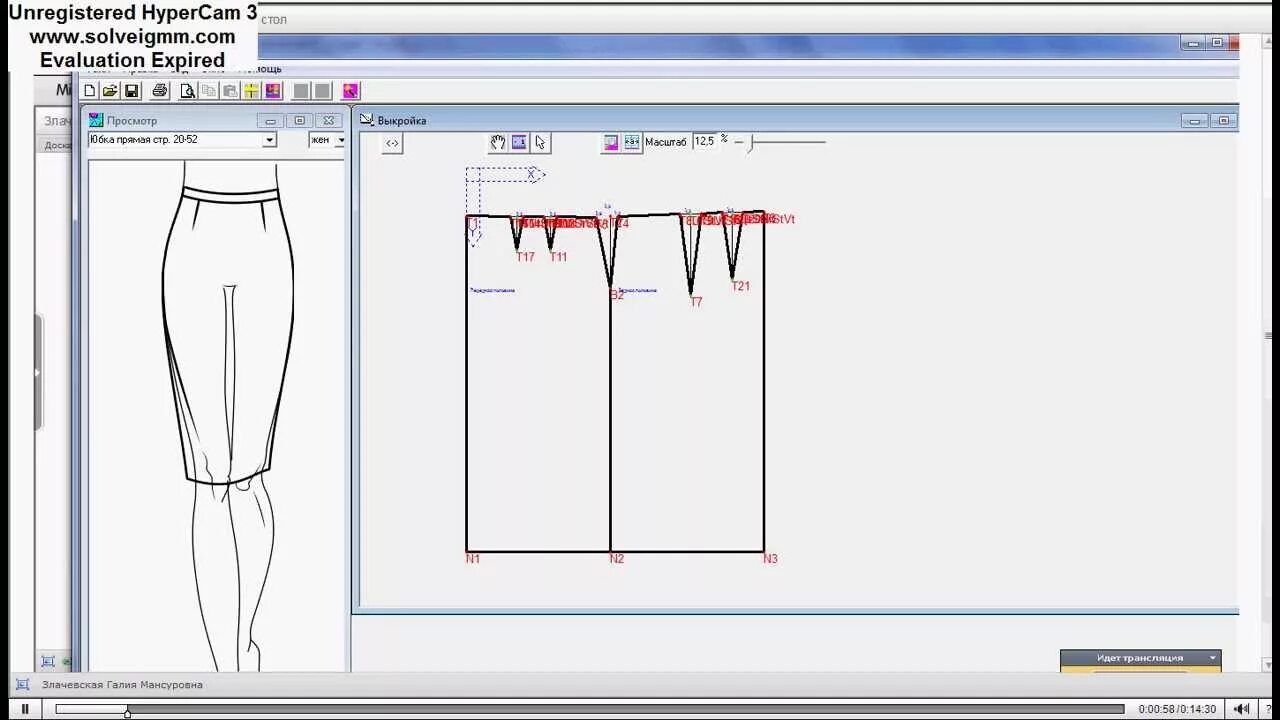This screenshot has height=720, width=1280.
Task: Select the arrow pointer tool in Выкройка
Action: 540,142
